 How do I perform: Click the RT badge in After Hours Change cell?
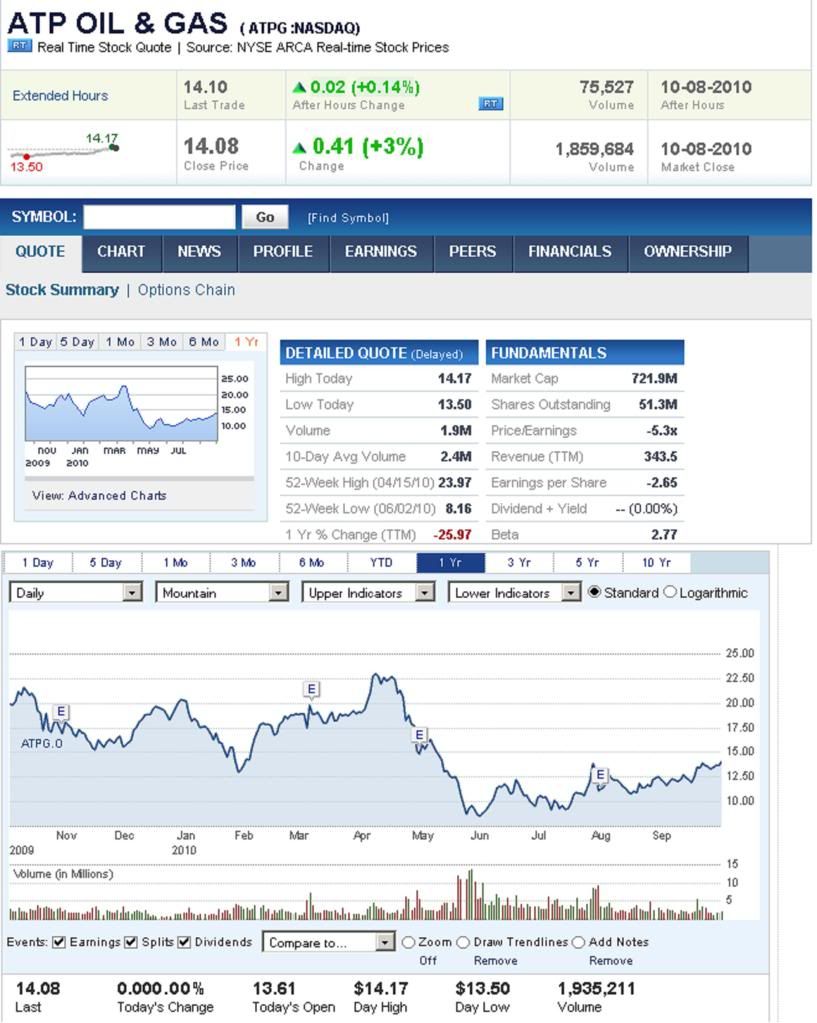[x=491, y=103]
